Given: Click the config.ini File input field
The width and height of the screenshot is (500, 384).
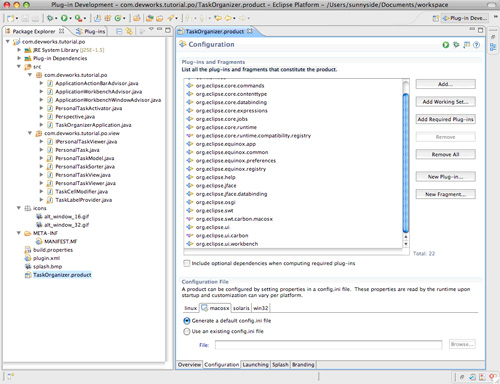Looking at the screenshot, I should point(328,345).
